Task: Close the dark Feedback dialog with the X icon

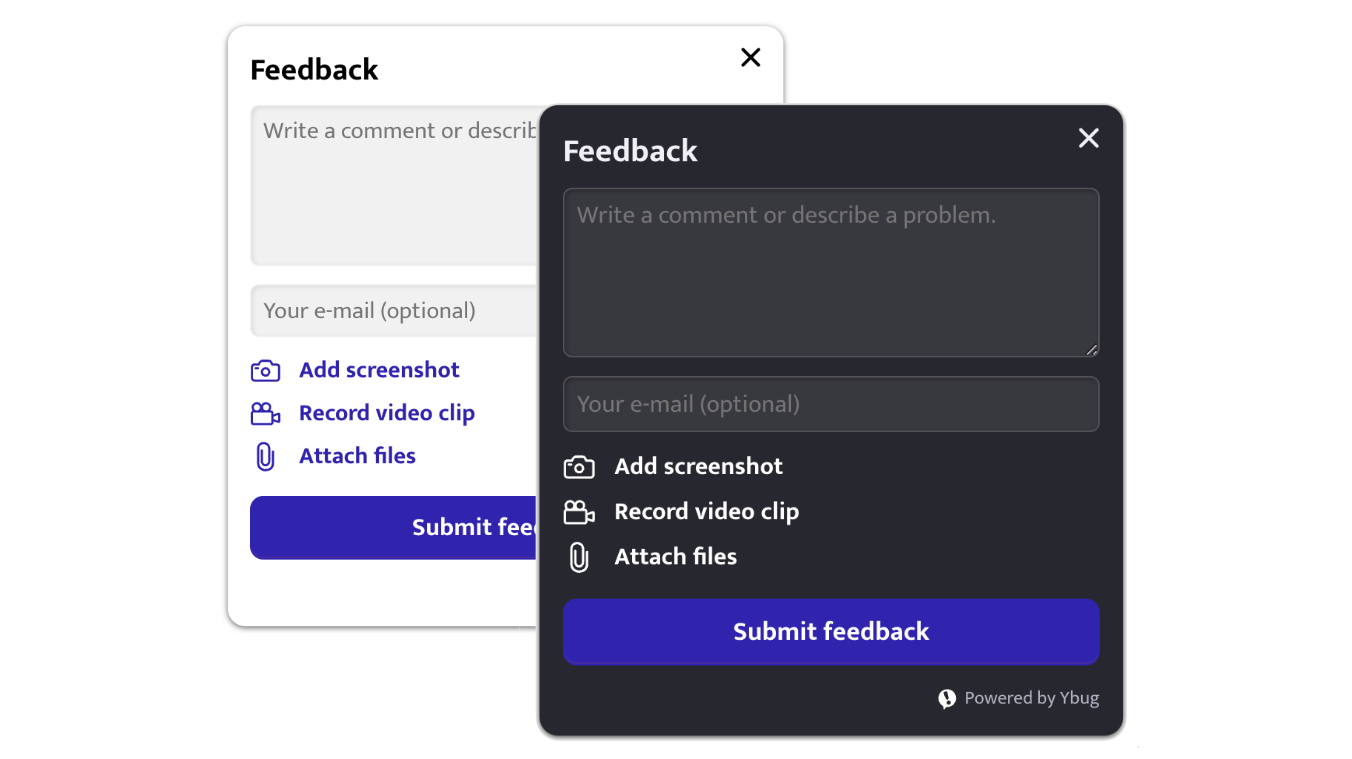Action: (x=1088, y=138)
